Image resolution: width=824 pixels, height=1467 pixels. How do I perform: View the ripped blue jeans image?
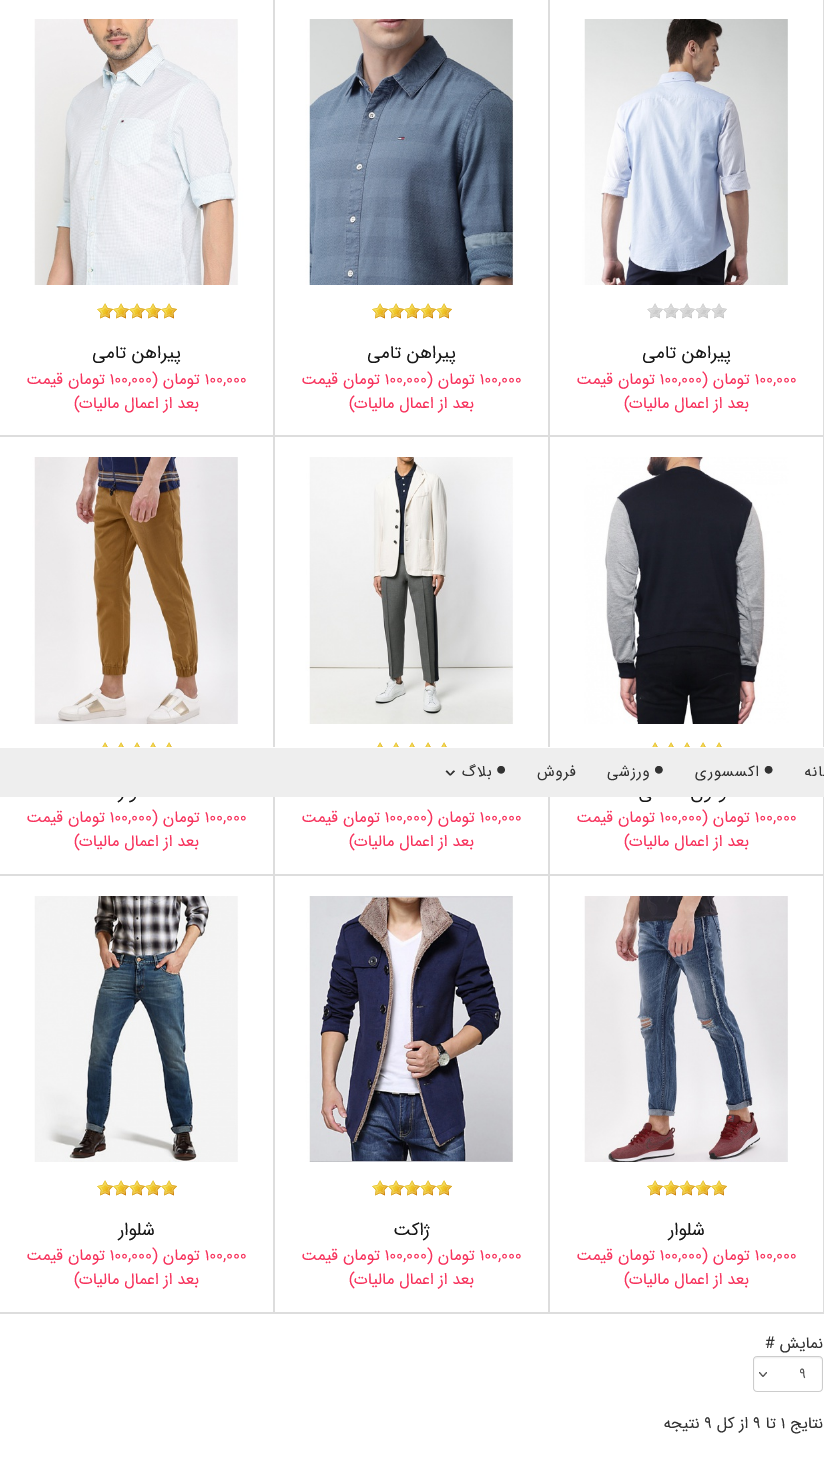(686, 1029)
